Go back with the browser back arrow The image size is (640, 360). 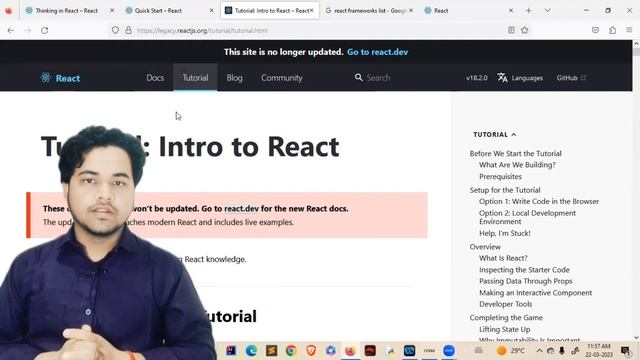point(11,30)
